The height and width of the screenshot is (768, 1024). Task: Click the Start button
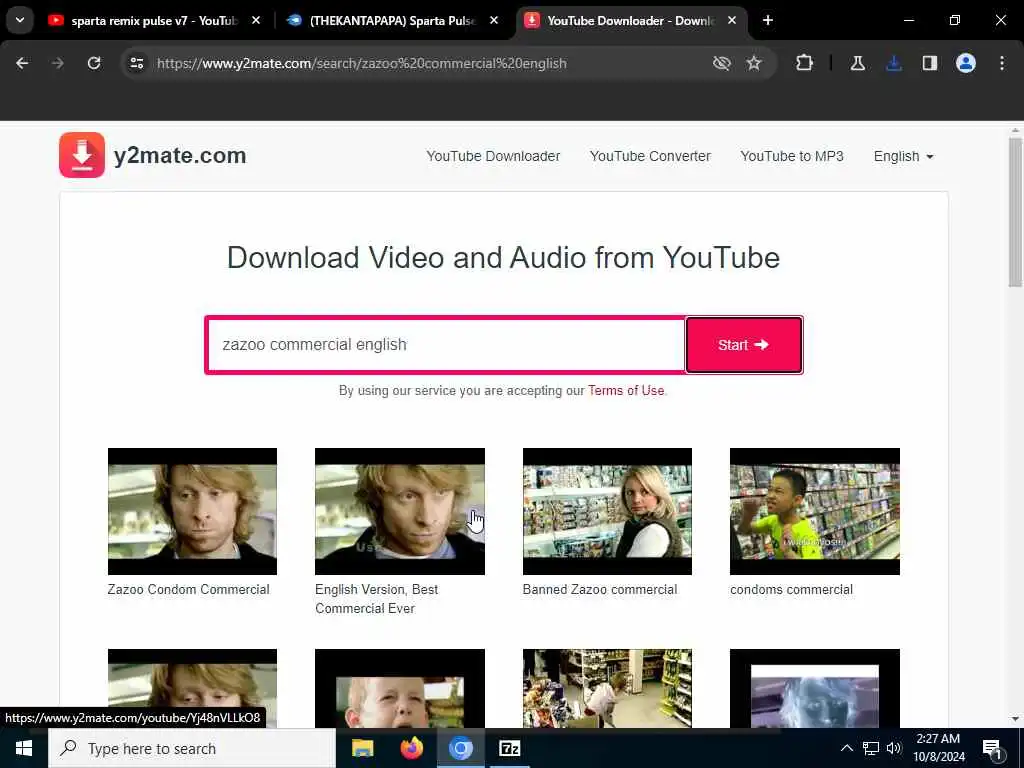(744, 345)
